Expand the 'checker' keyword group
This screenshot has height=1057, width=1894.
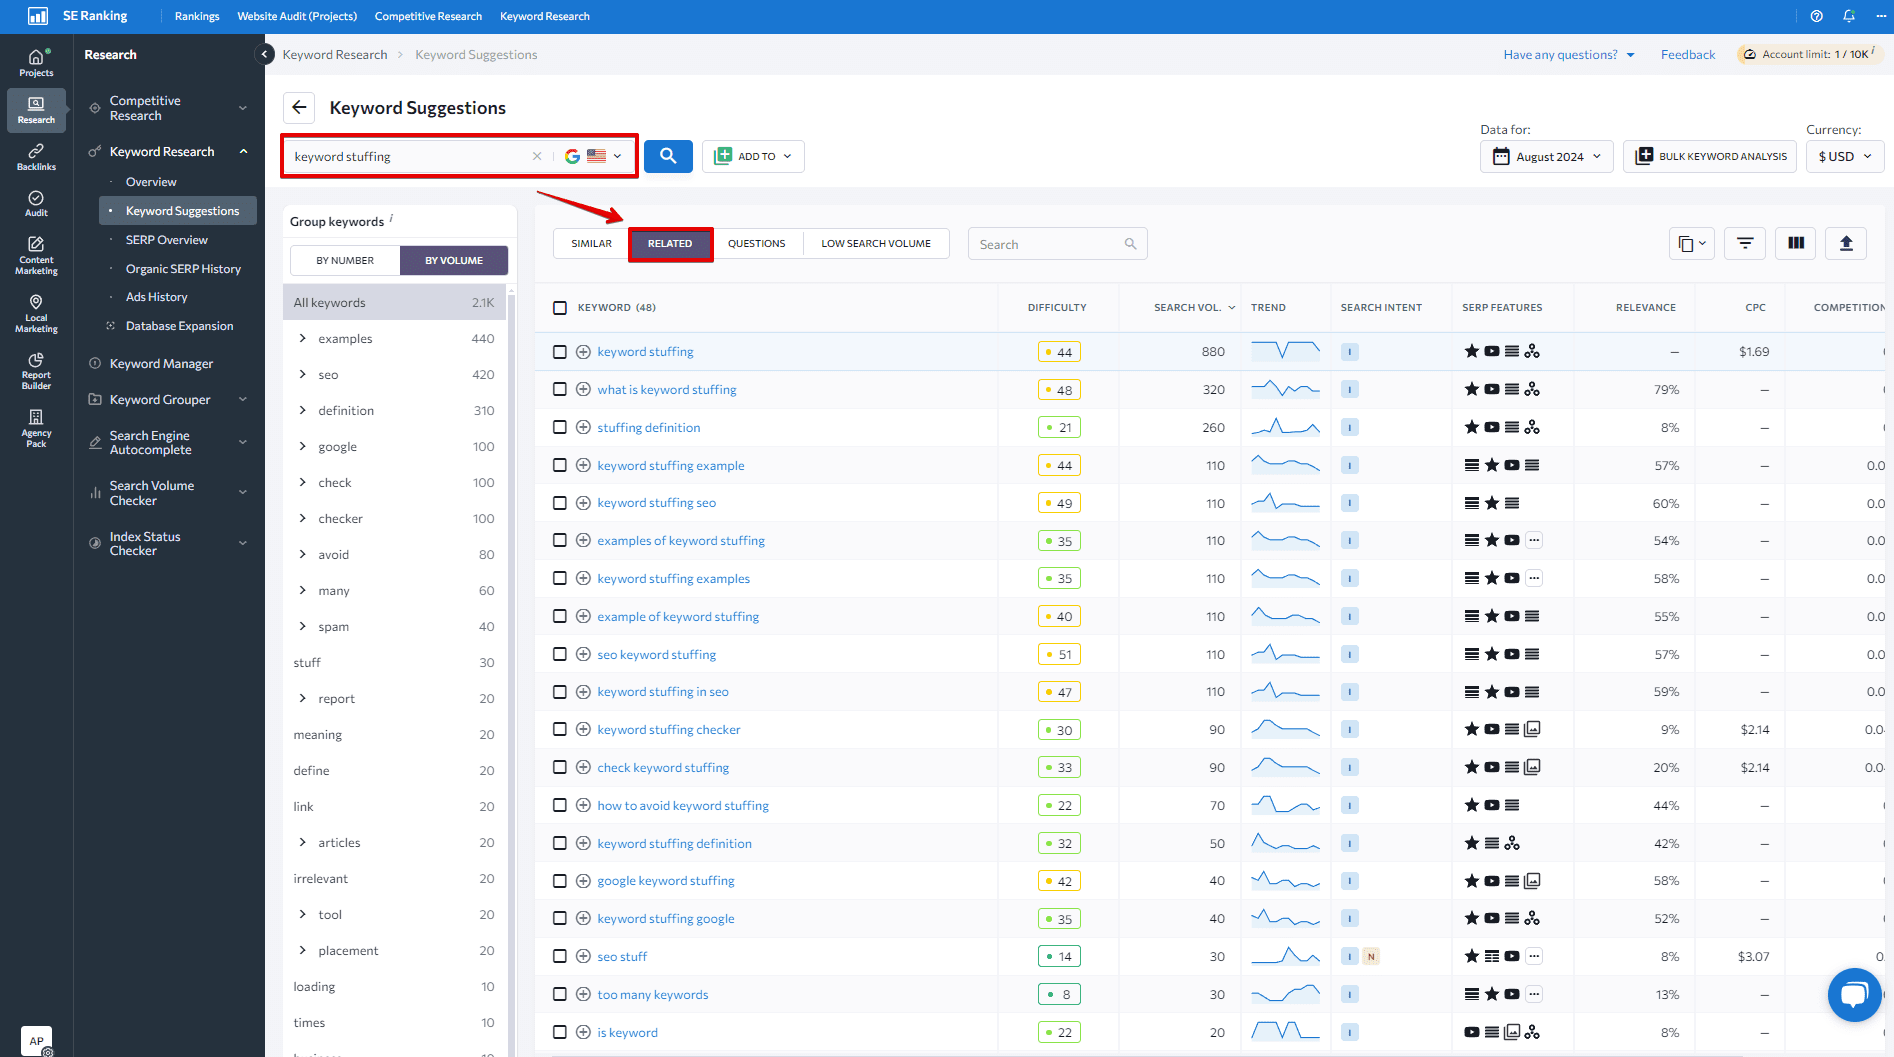coord(302,518)
